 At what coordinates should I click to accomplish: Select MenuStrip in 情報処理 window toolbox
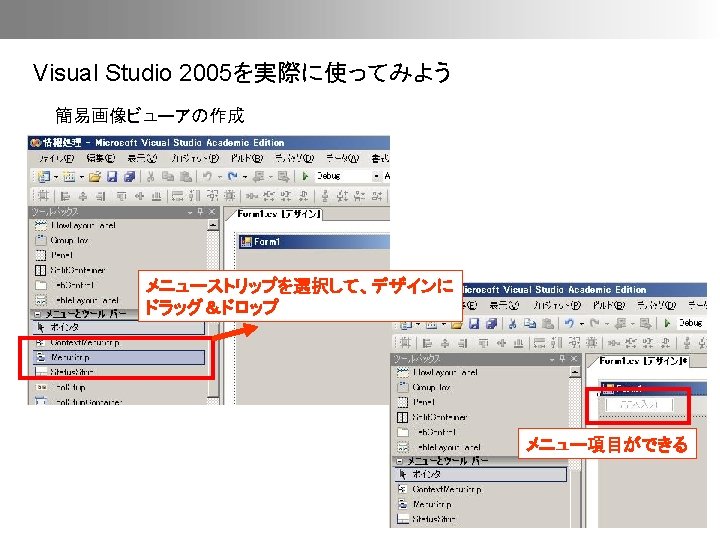(x=119, y=357)
